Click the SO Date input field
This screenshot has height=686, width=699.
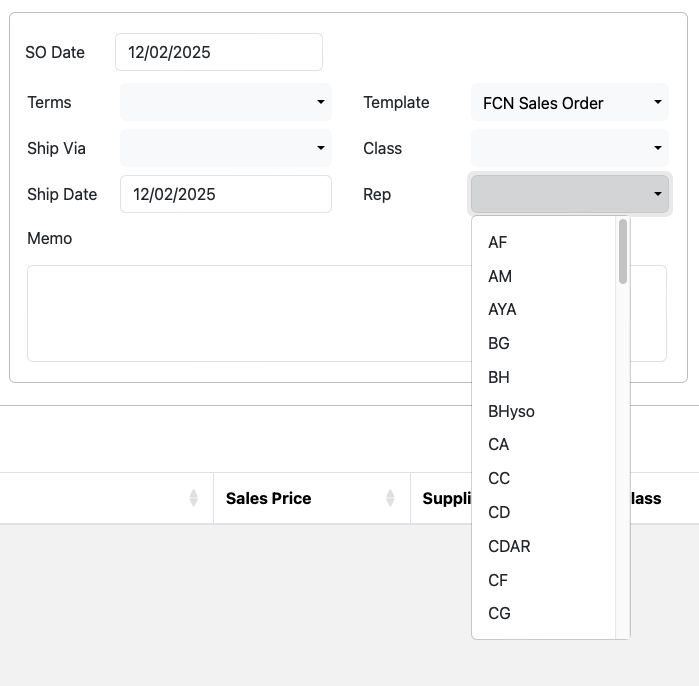pyautogui.click(x=218, y=52)
